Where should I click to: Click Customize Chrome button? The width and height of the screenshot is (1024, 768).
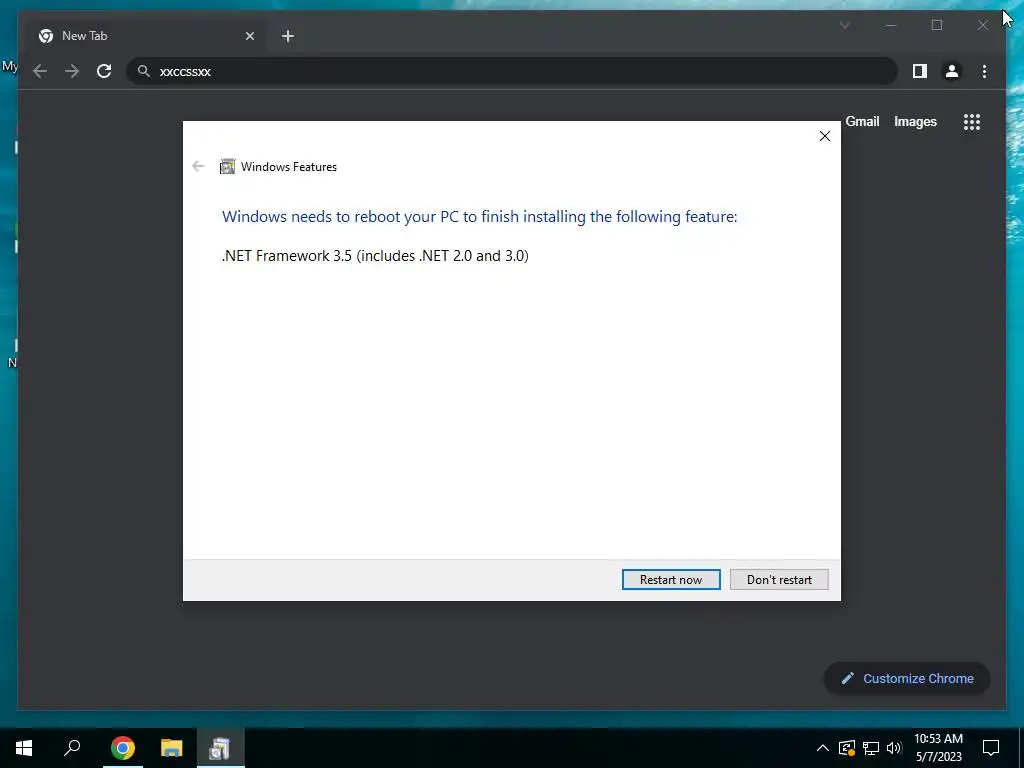pos(907,679)
